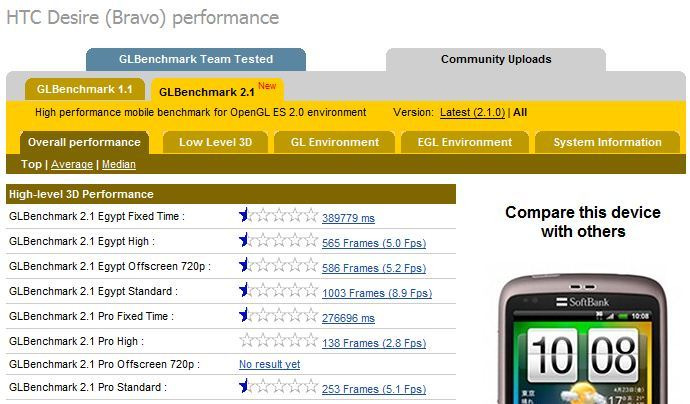The image size is (690, 404).
Task: Switch to the Community Uploads tab
Action: point(496,59)
